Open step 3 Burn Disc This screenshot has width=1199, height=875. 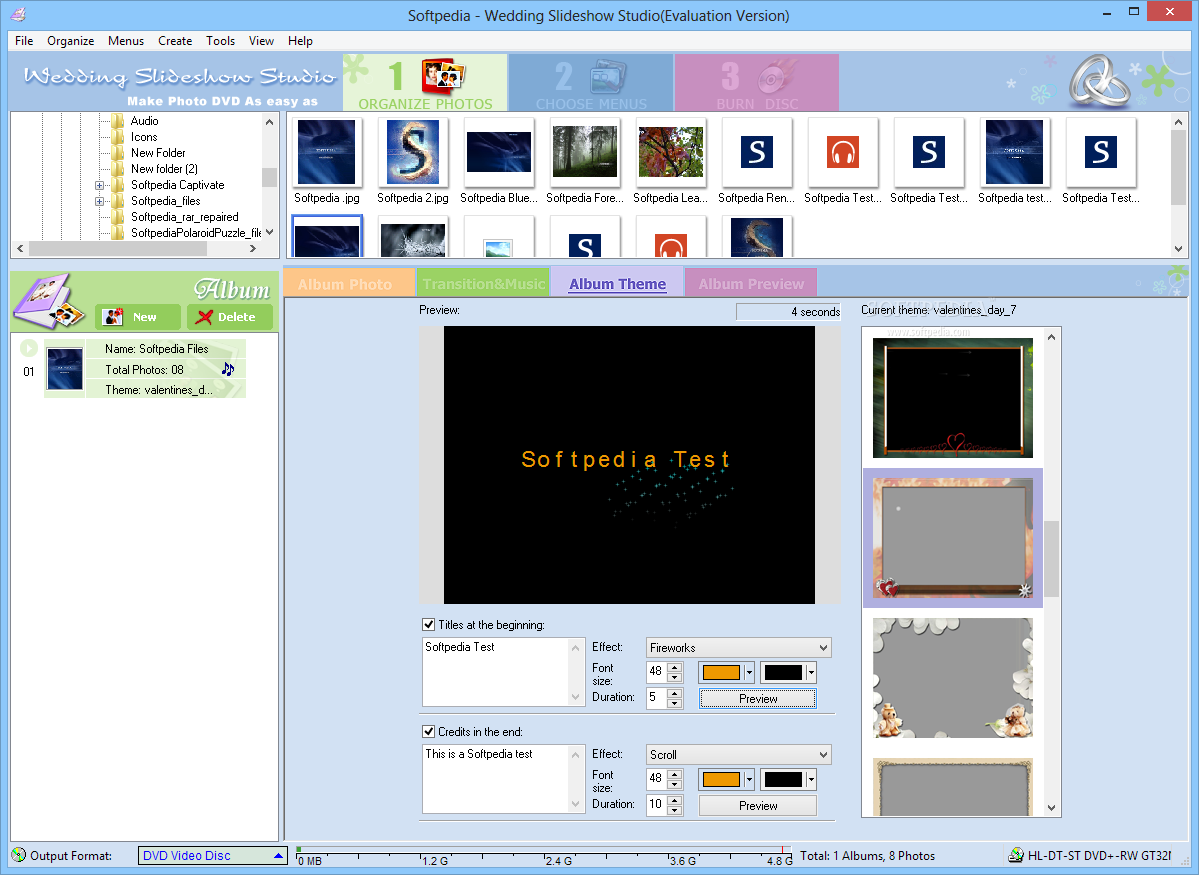pos(757,83)
